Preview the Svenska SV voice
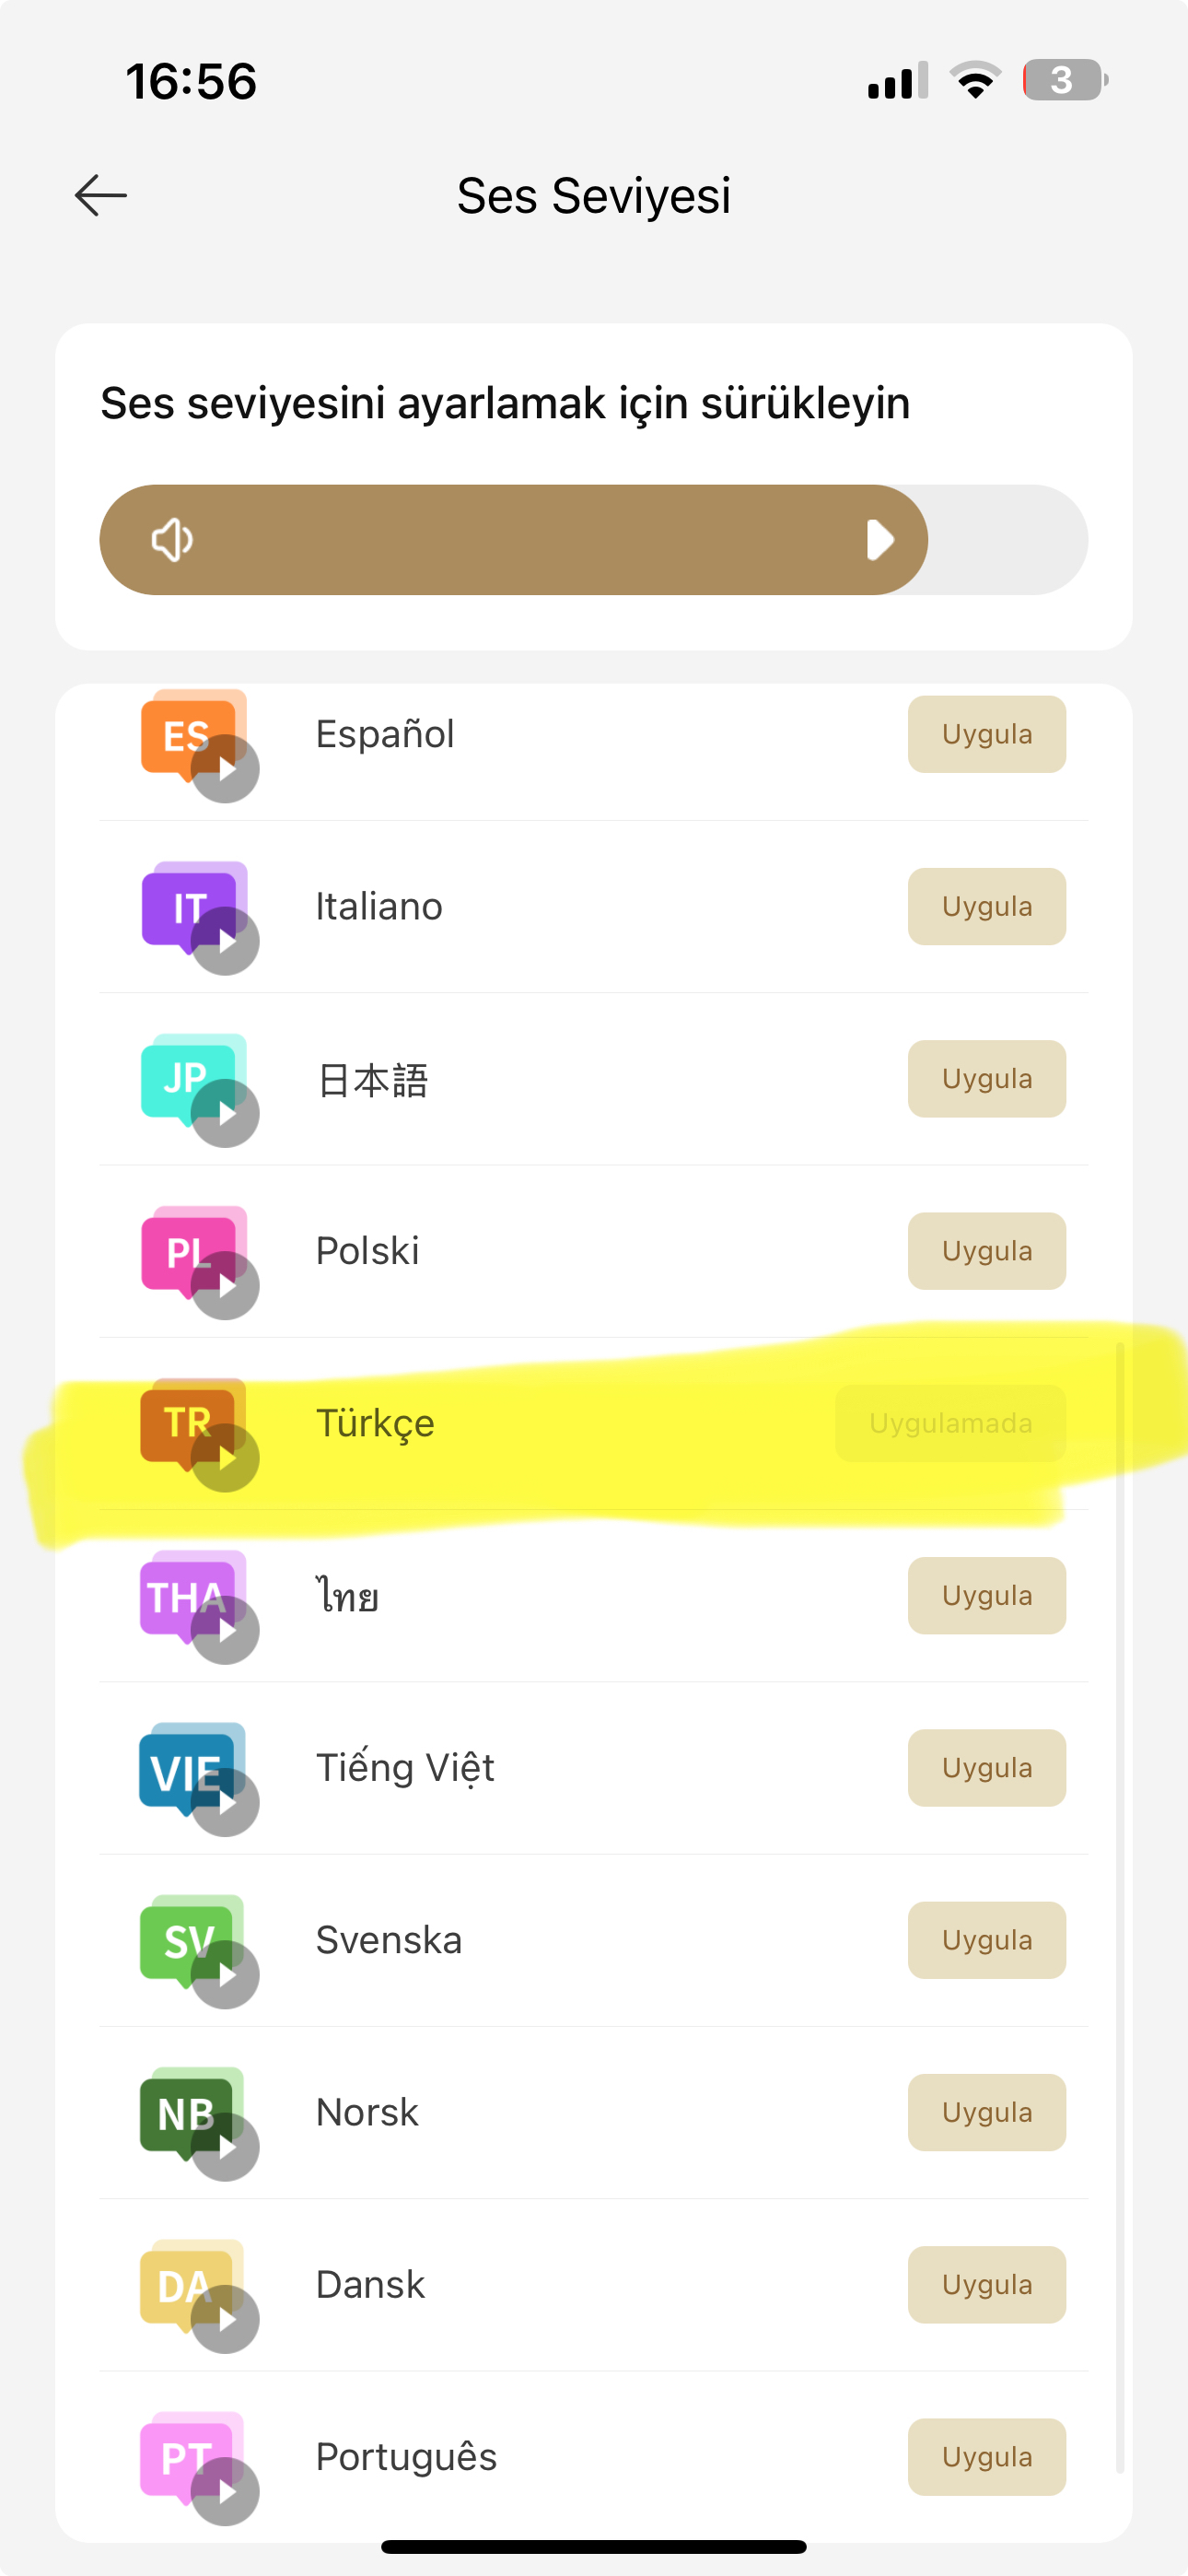The height and width of the screenshot is (2576, 1188). pos(225,1975)
